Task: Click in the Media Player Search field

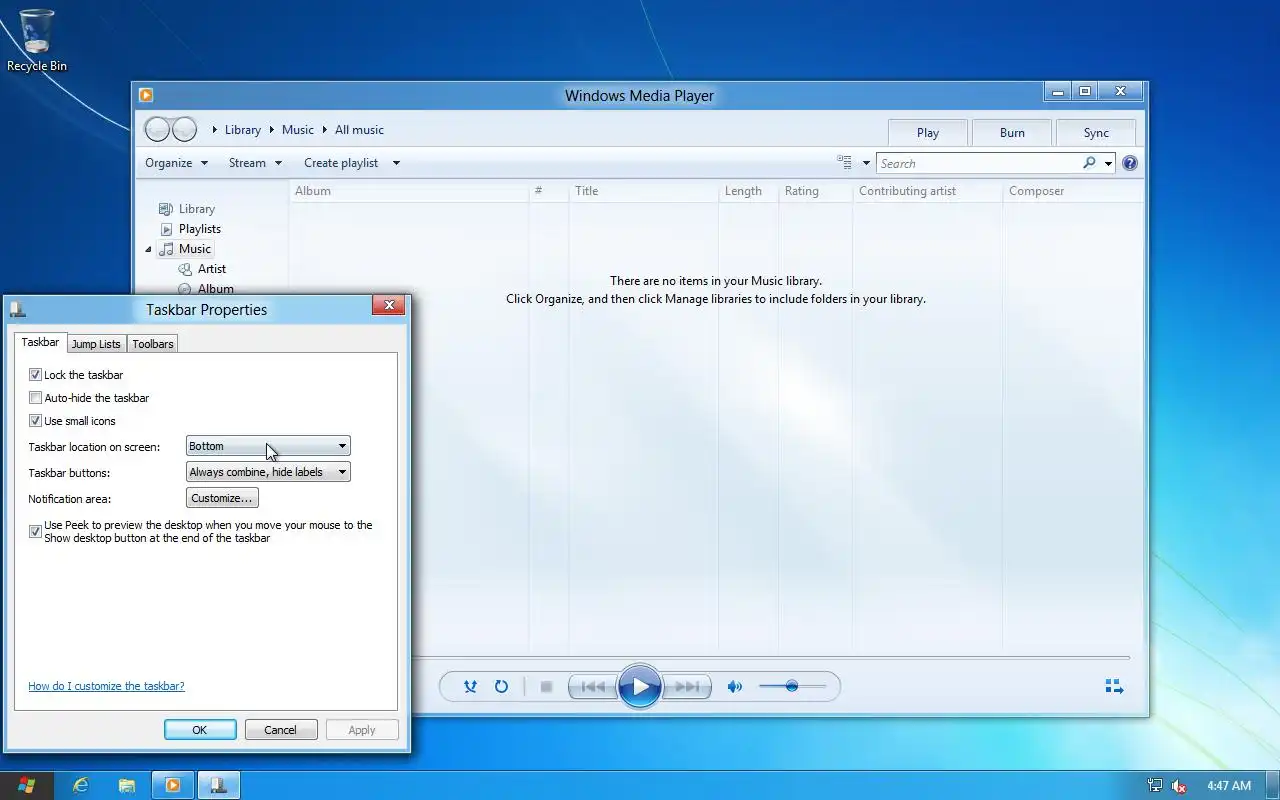Action: pos(980,163)
